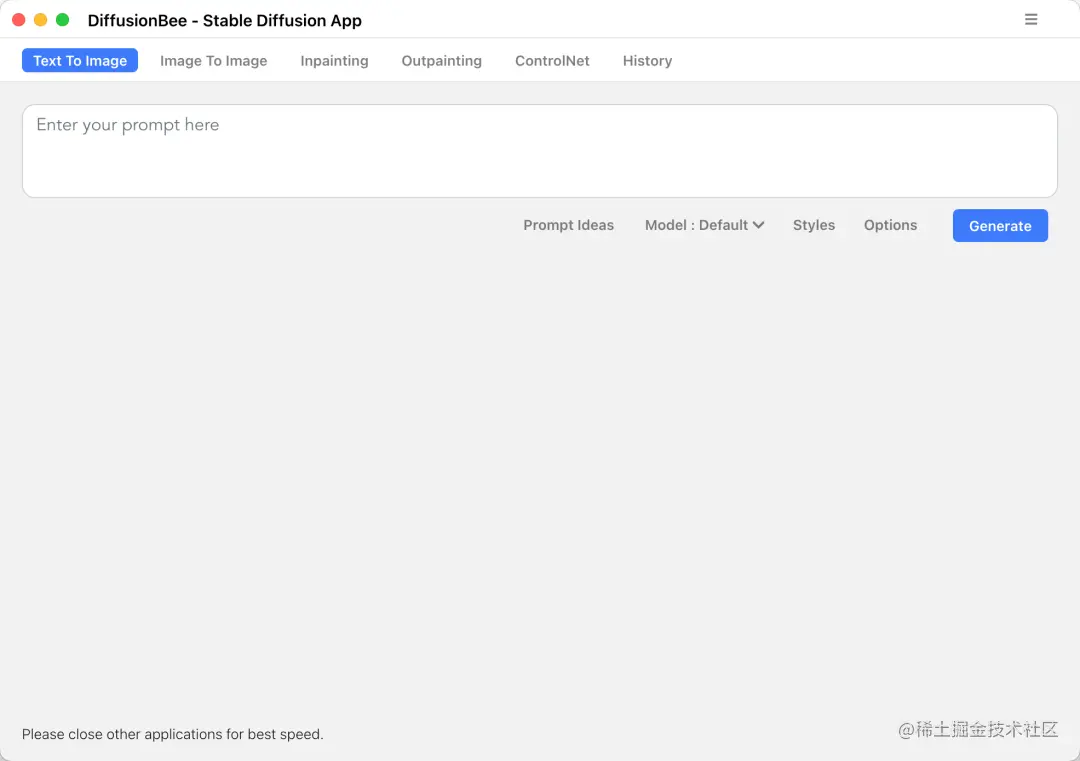Viewport: 1080px width, 761px height.
Task: Click the 'Please close other applications' status text
Action: (x=172, y=734)
